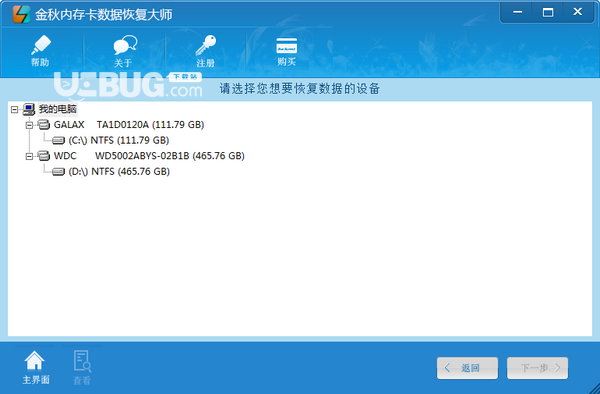600x394 pixels.
Task: Select the 我的电脑 computer icon
Action: [29, 109]
